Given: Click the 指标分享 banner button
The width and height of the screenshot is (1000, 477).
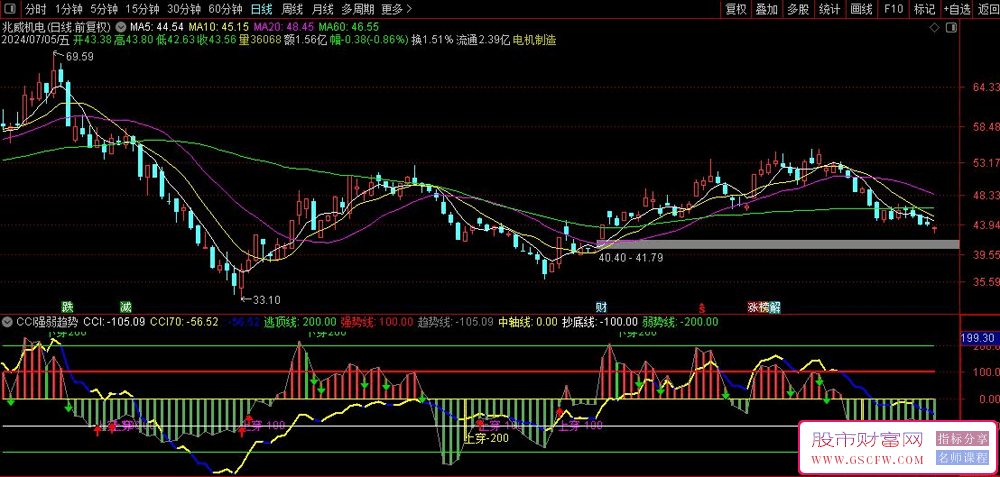Looking at the screenshot, I should point(962,439).
